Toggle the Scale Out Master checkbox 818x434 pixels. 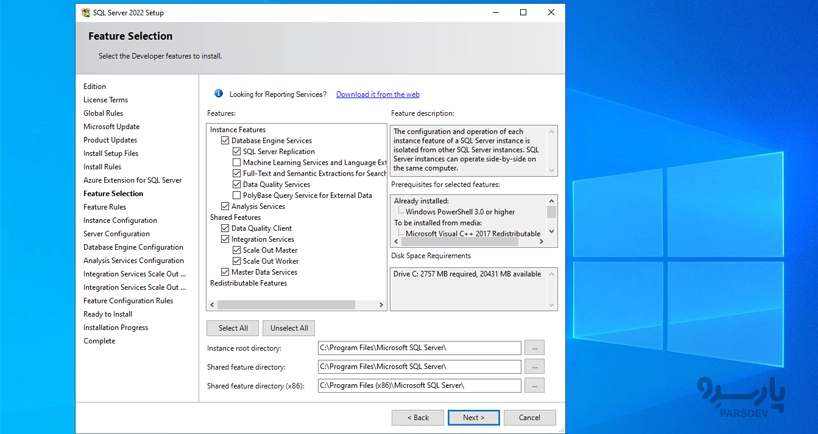pyautogui.click(x=237, y=251)
